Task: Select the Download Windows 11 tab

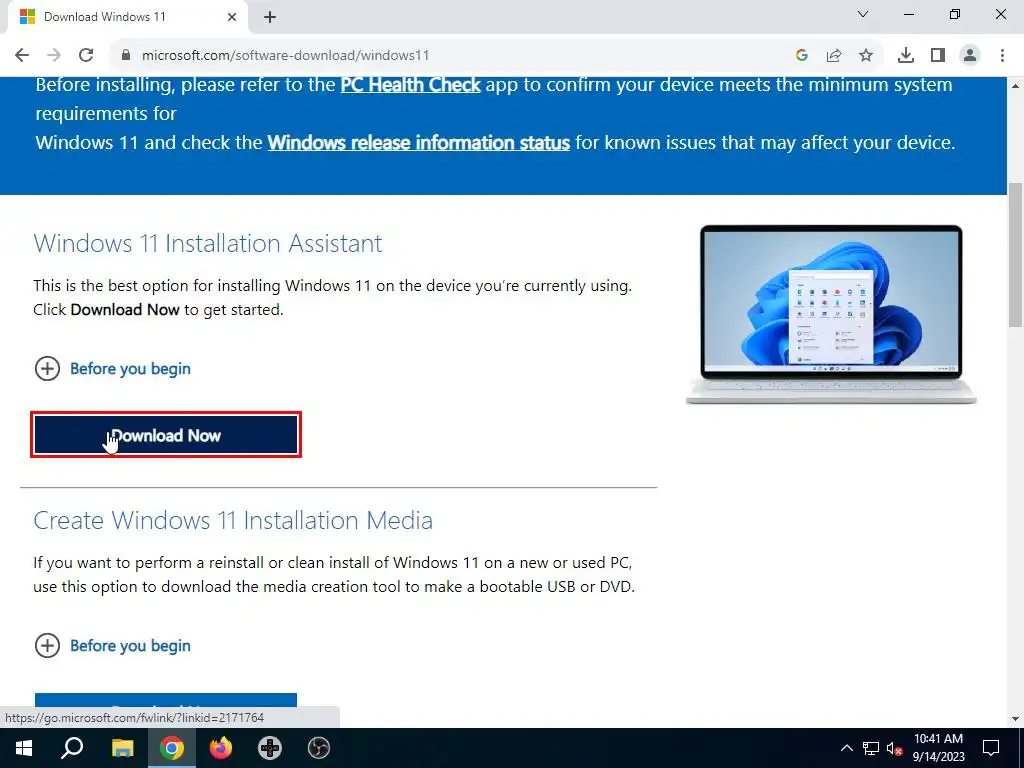Action: [127, 18]
